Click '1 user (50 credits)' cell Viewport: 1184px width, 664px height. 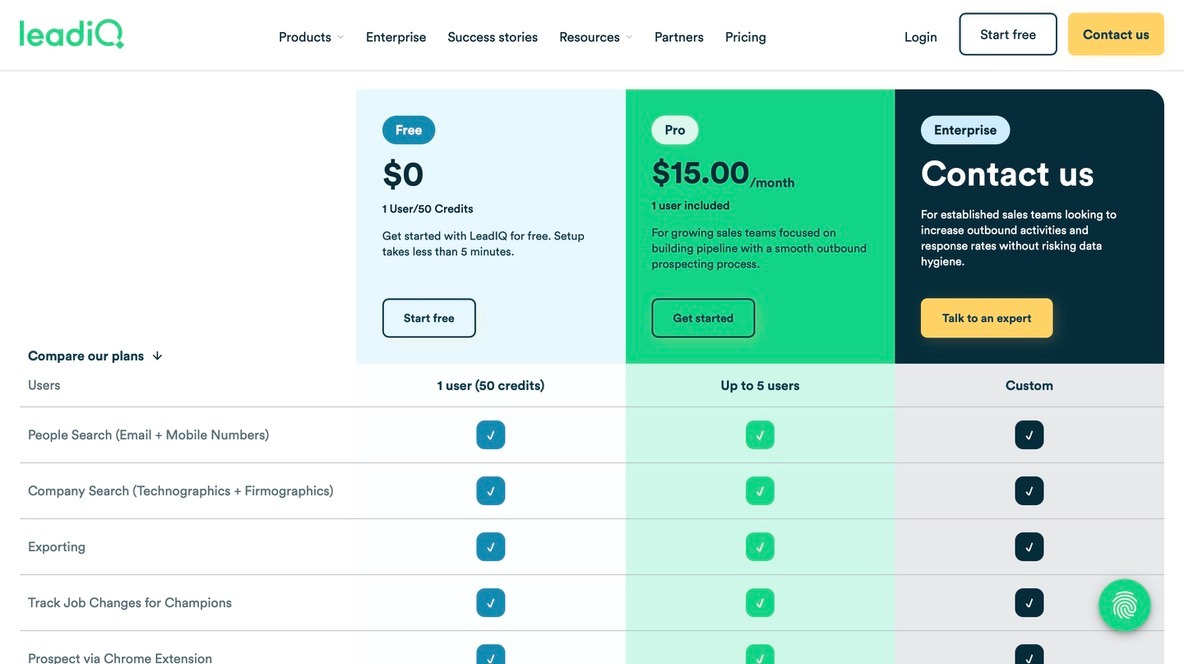[x=491, y=385]
